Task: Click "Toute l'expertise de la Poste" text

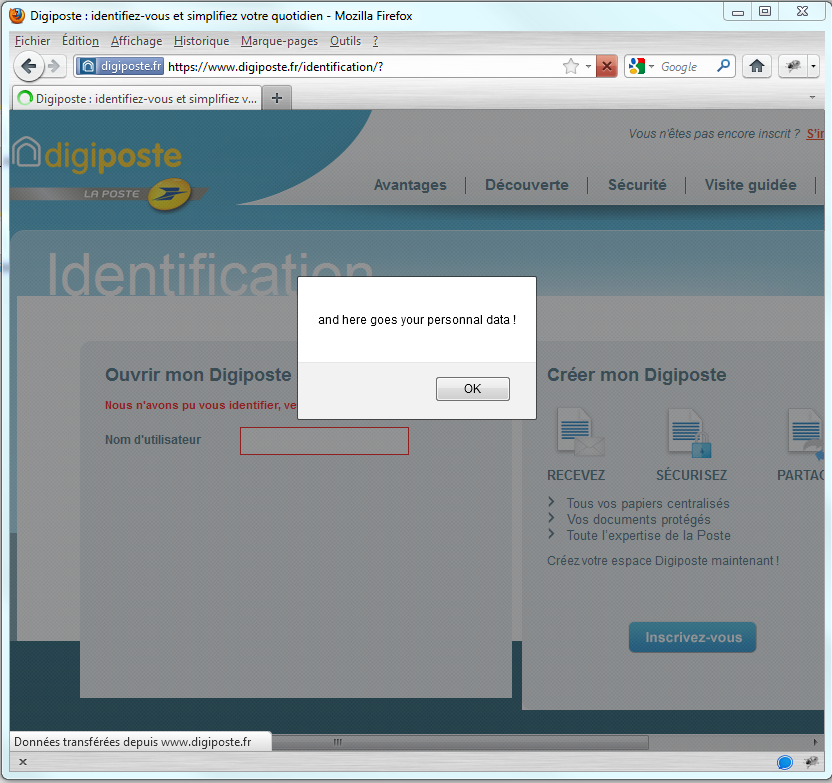Action: (x=648, y=535)
